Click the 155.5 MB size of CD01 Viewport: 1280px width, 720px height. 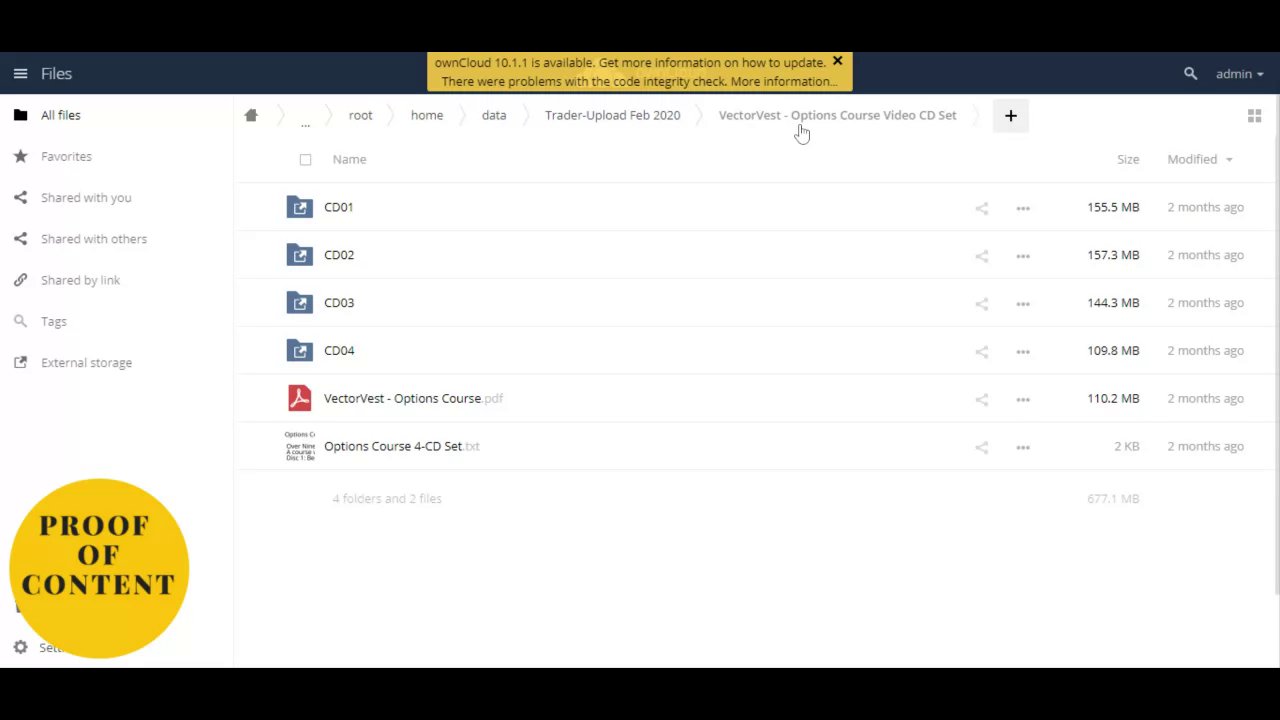point(1113,207)
